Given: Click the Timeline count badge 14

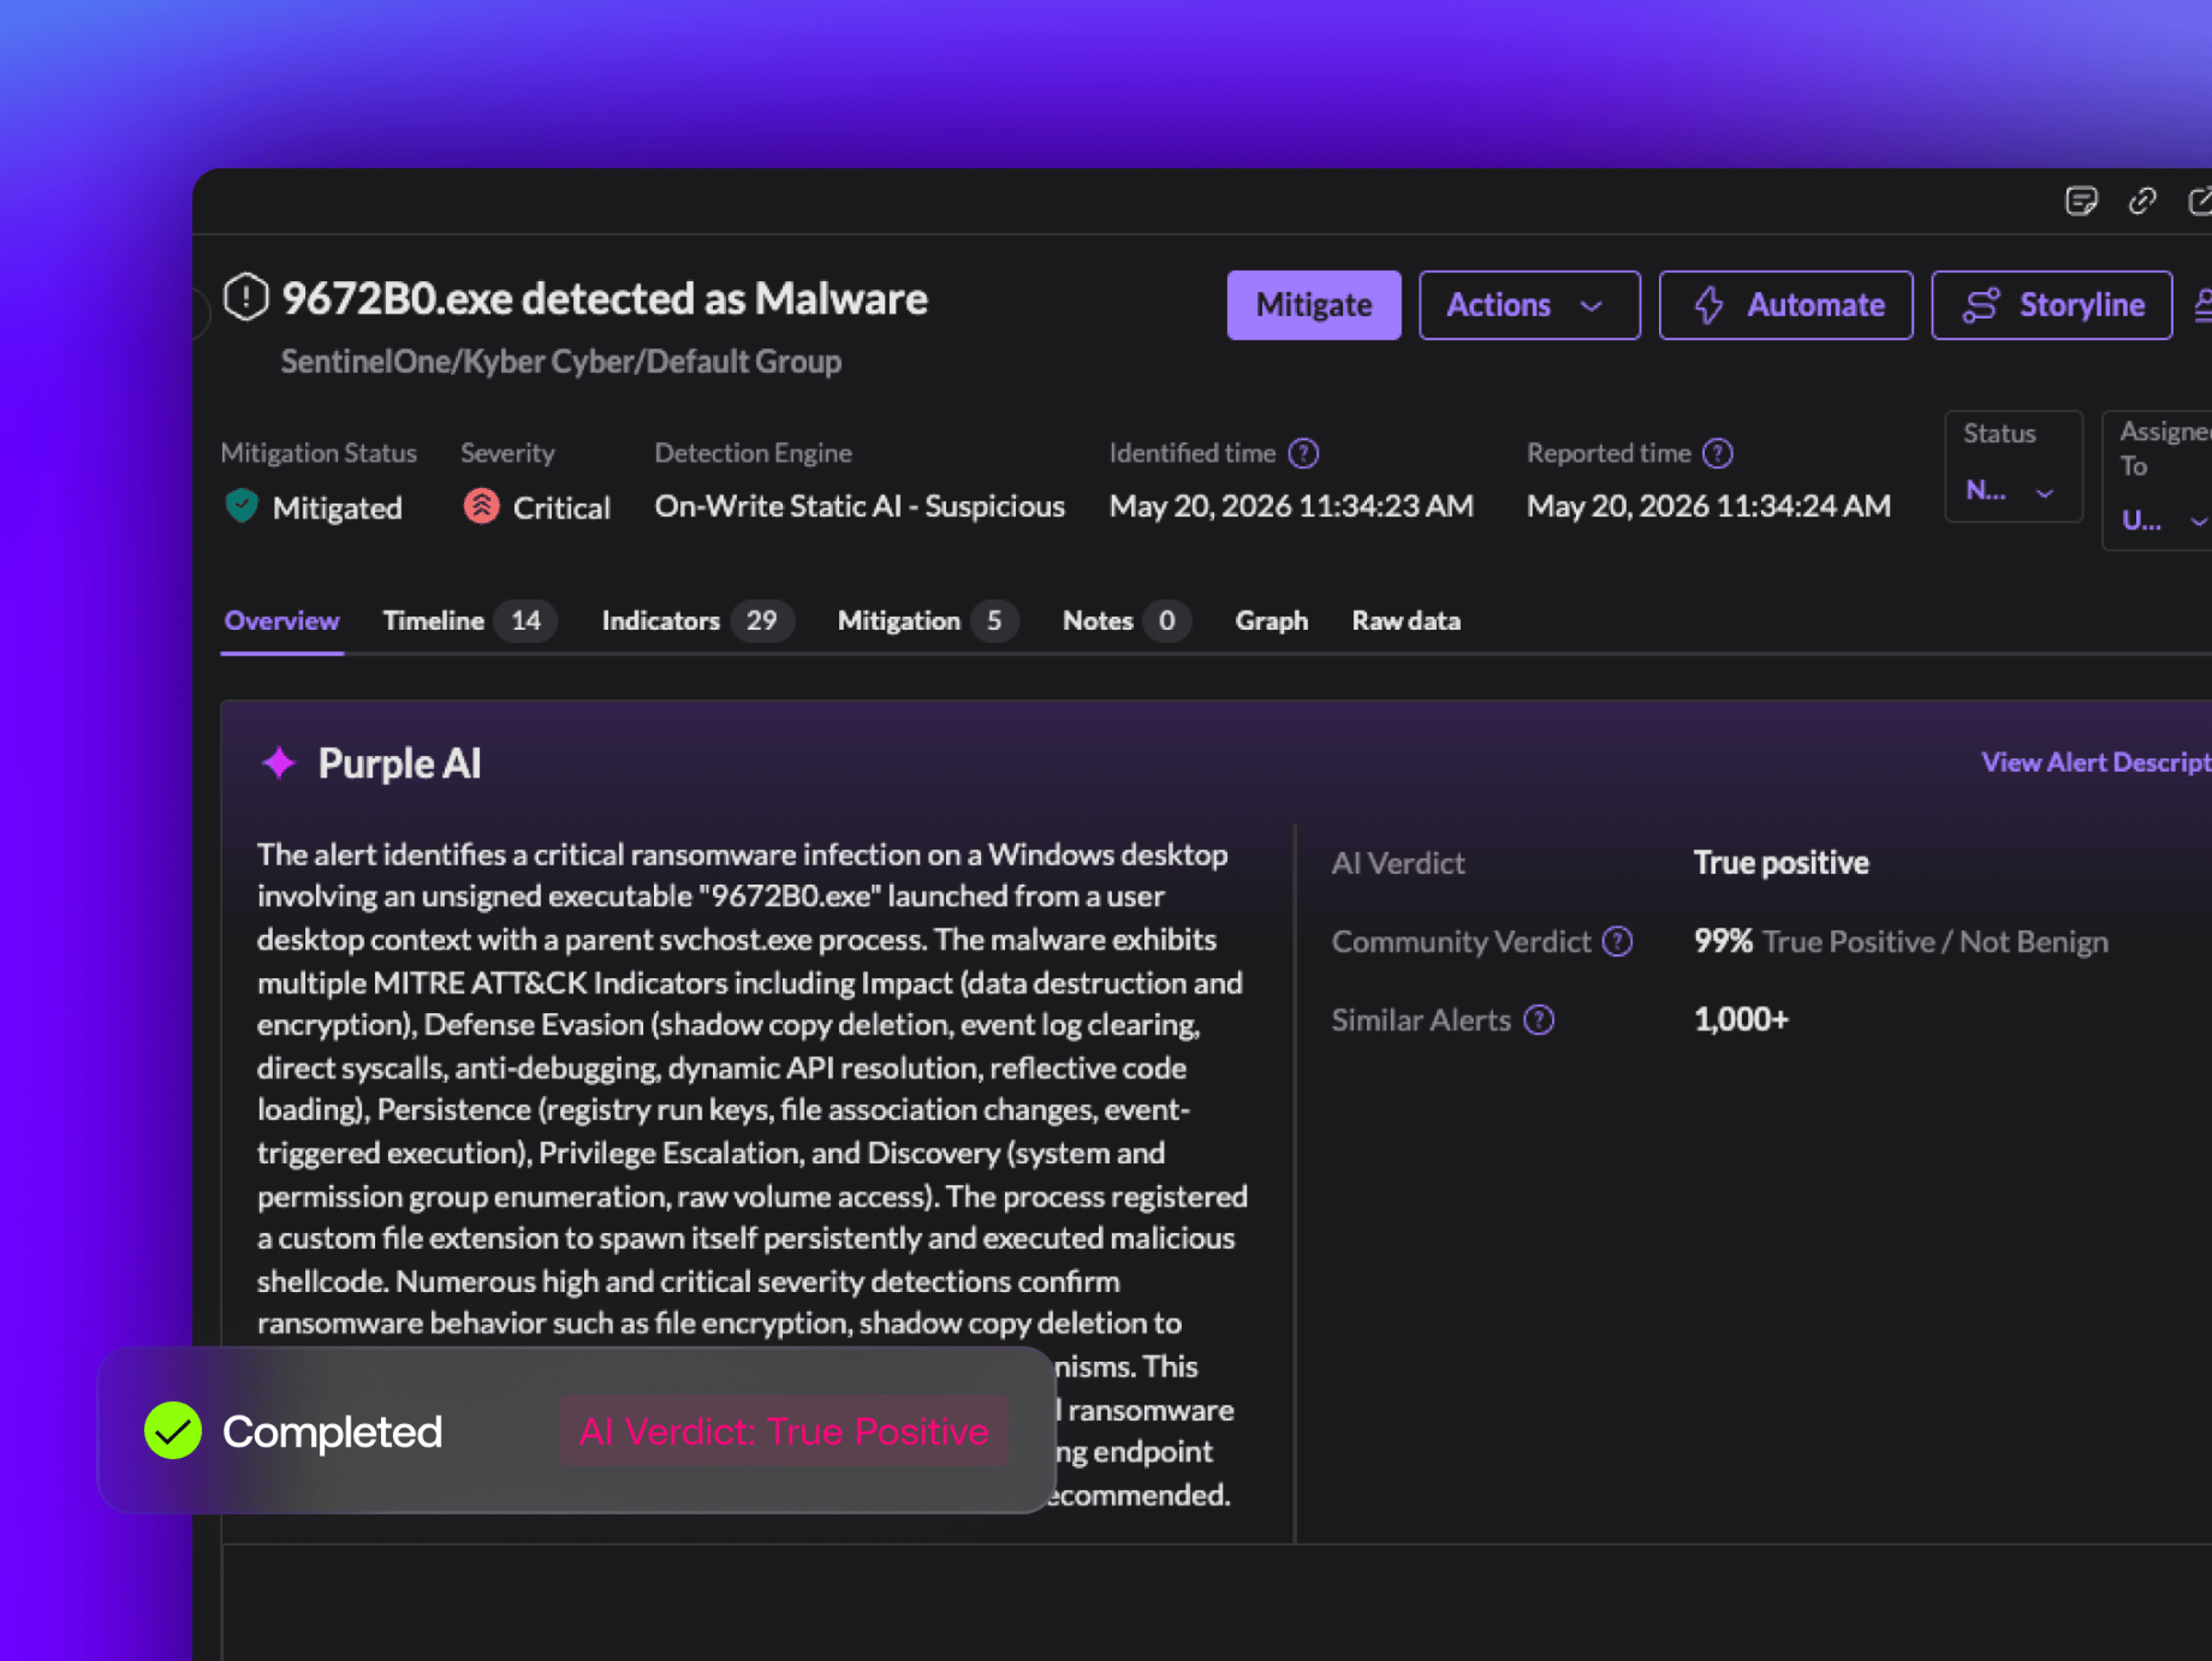Looking at the screenshot, I should pos(526,621).
